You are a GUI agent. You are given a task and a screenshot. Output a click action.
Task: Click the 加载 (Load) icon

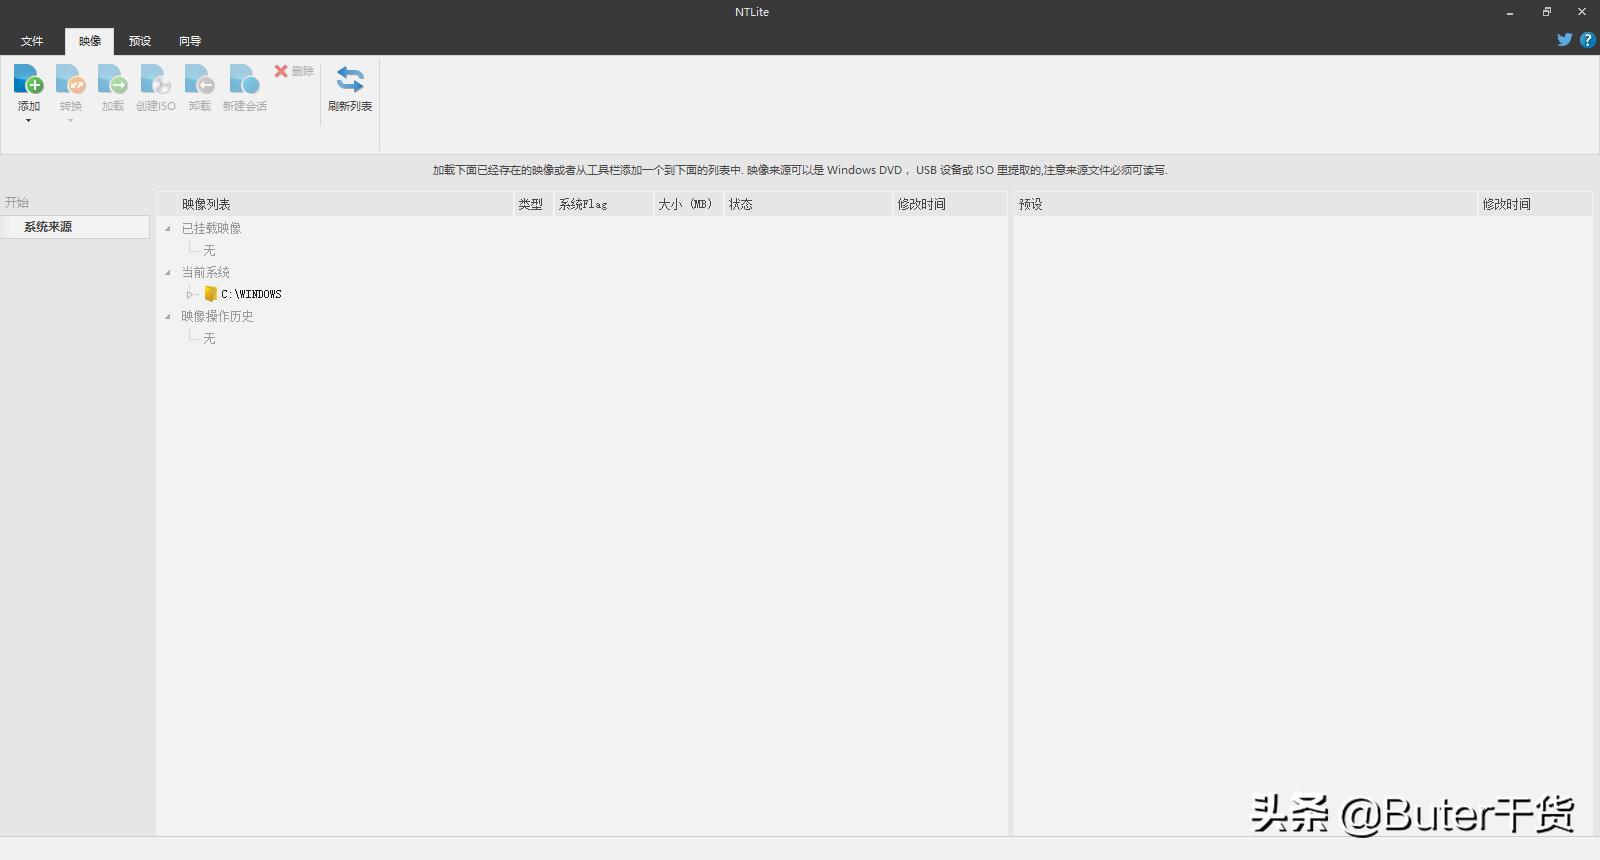[113, 79]
